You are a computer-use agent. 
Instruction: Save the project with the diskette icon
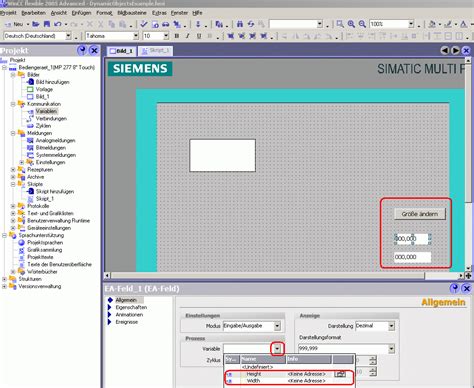tap(47, 24)
